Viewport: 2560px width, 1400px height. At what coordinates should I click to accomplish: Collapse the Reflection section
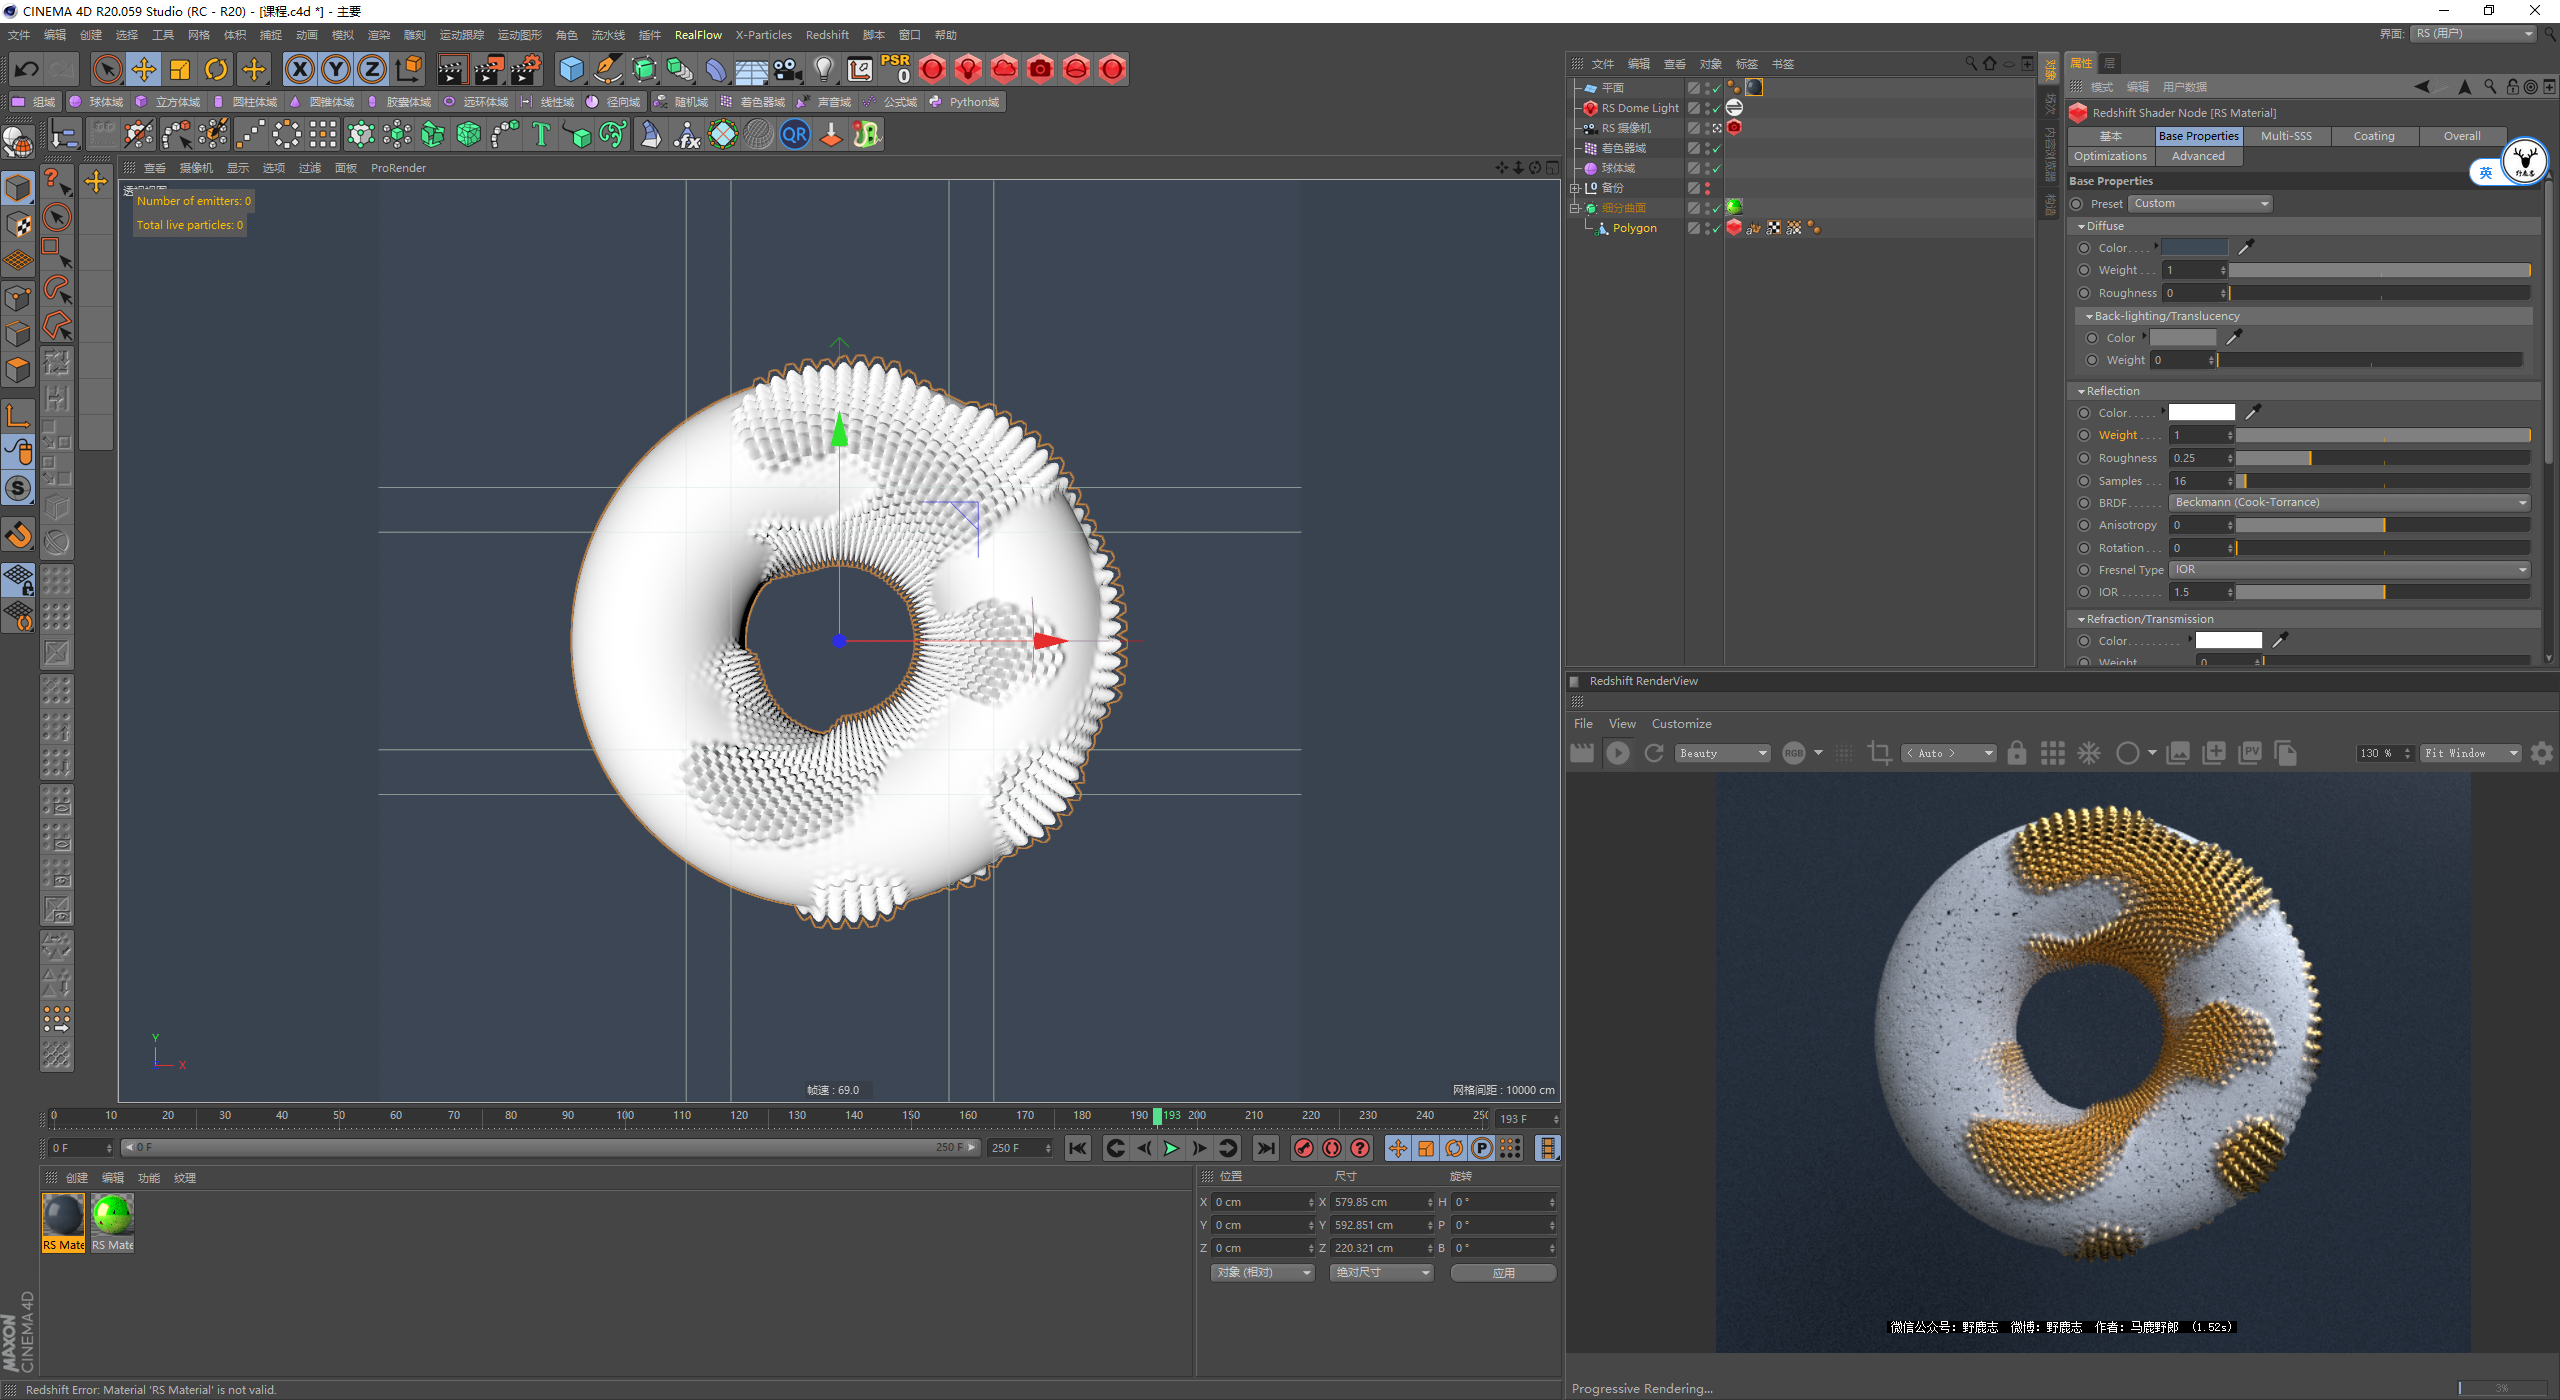click(2081, 391)
